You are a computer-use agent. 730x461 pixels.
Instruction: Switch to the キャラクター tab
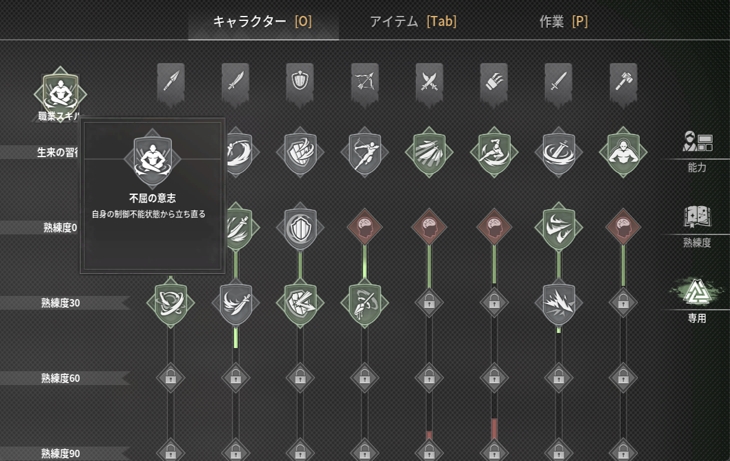point(263,21)
